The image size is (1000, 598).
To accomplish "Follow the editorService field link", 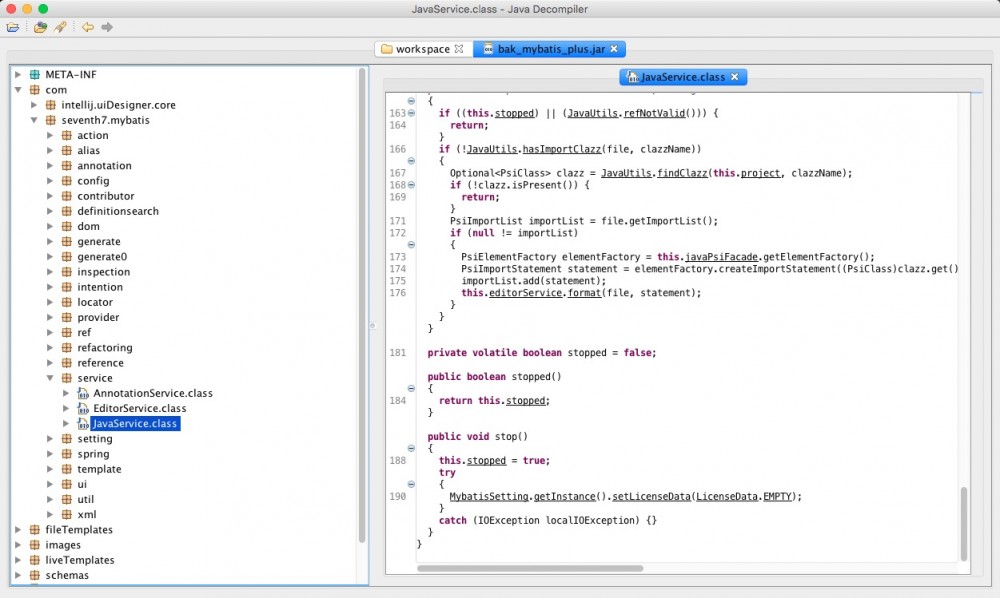I will (526, 293).
